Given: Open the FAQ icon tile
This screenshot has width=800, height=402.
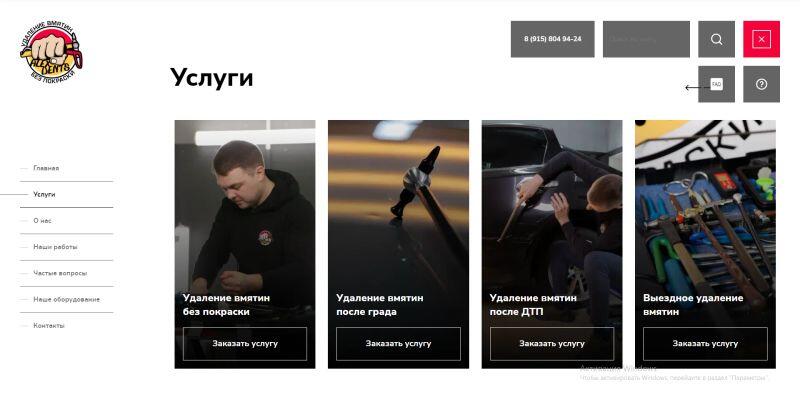Looking at the screenshot, I should [x=716, y=84].
